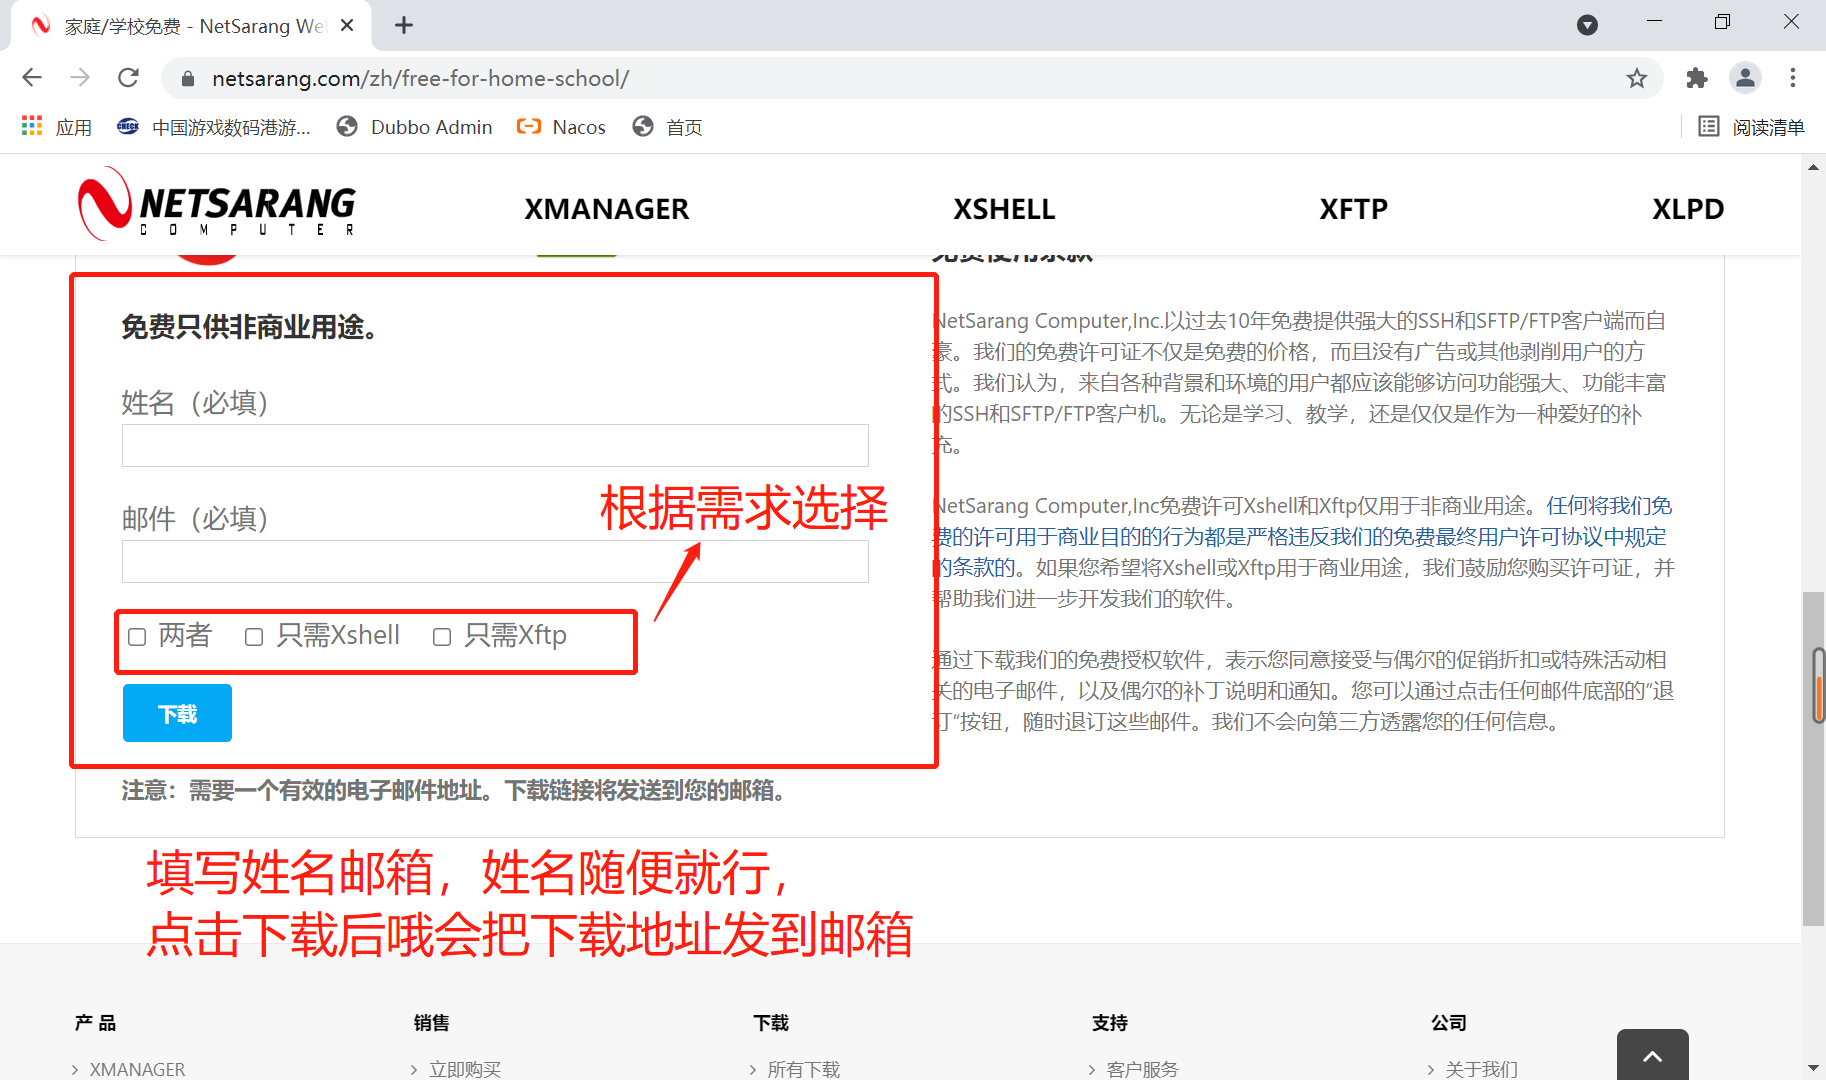
Task: Check the 只需Xshell checkbox
Action: 254,636
